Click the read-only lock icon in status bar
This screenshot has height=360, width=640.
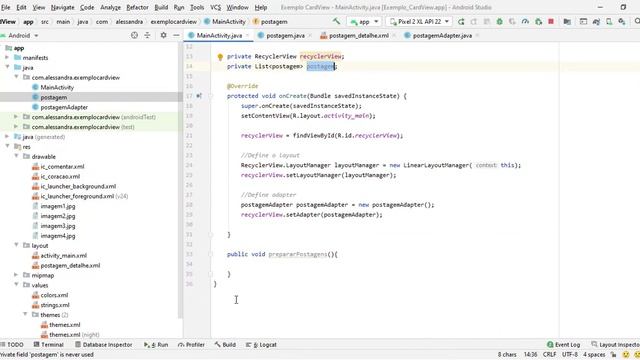point(613,355)
